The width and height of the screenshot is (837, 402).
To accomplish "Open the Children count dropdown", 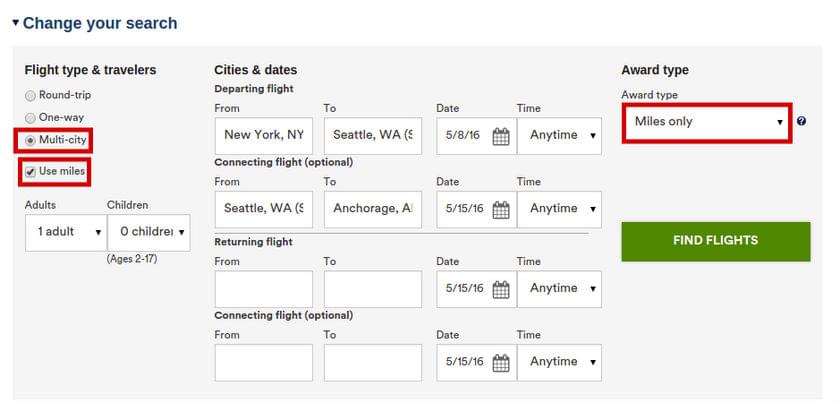I will [149, 232].
